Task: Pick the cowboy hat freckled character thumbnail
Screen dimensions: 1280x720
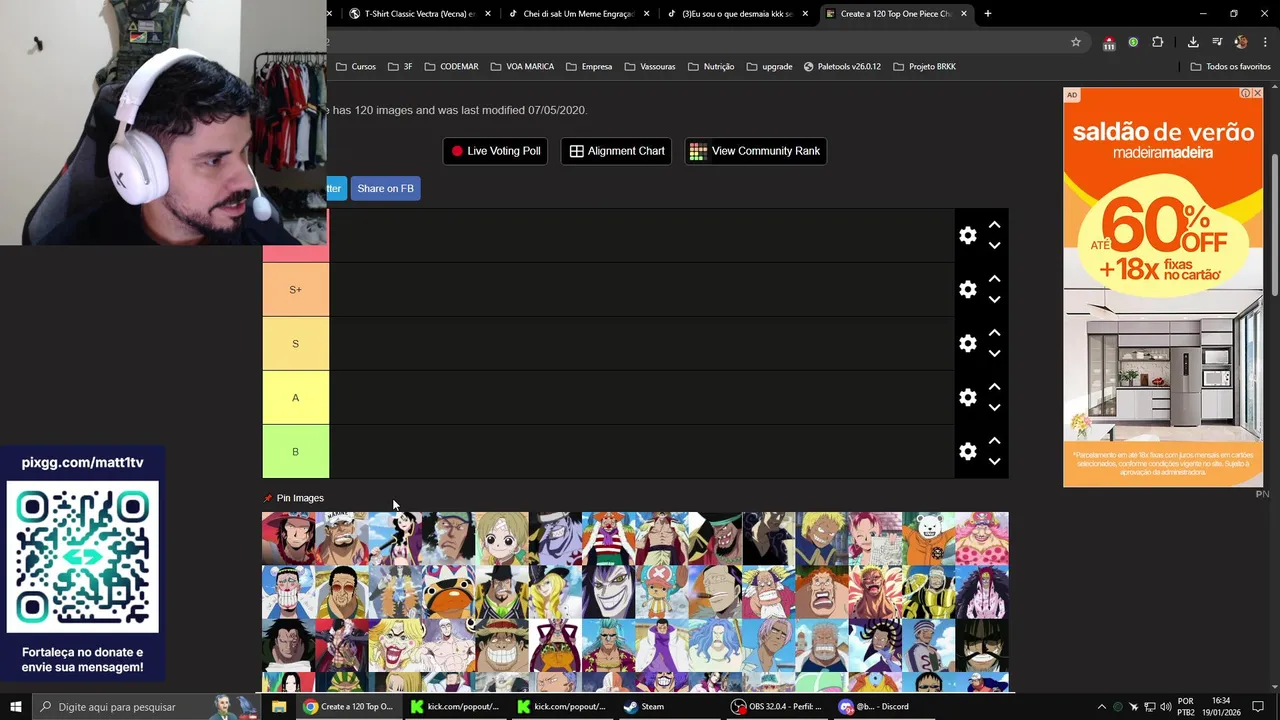Action: click(288, 538)
